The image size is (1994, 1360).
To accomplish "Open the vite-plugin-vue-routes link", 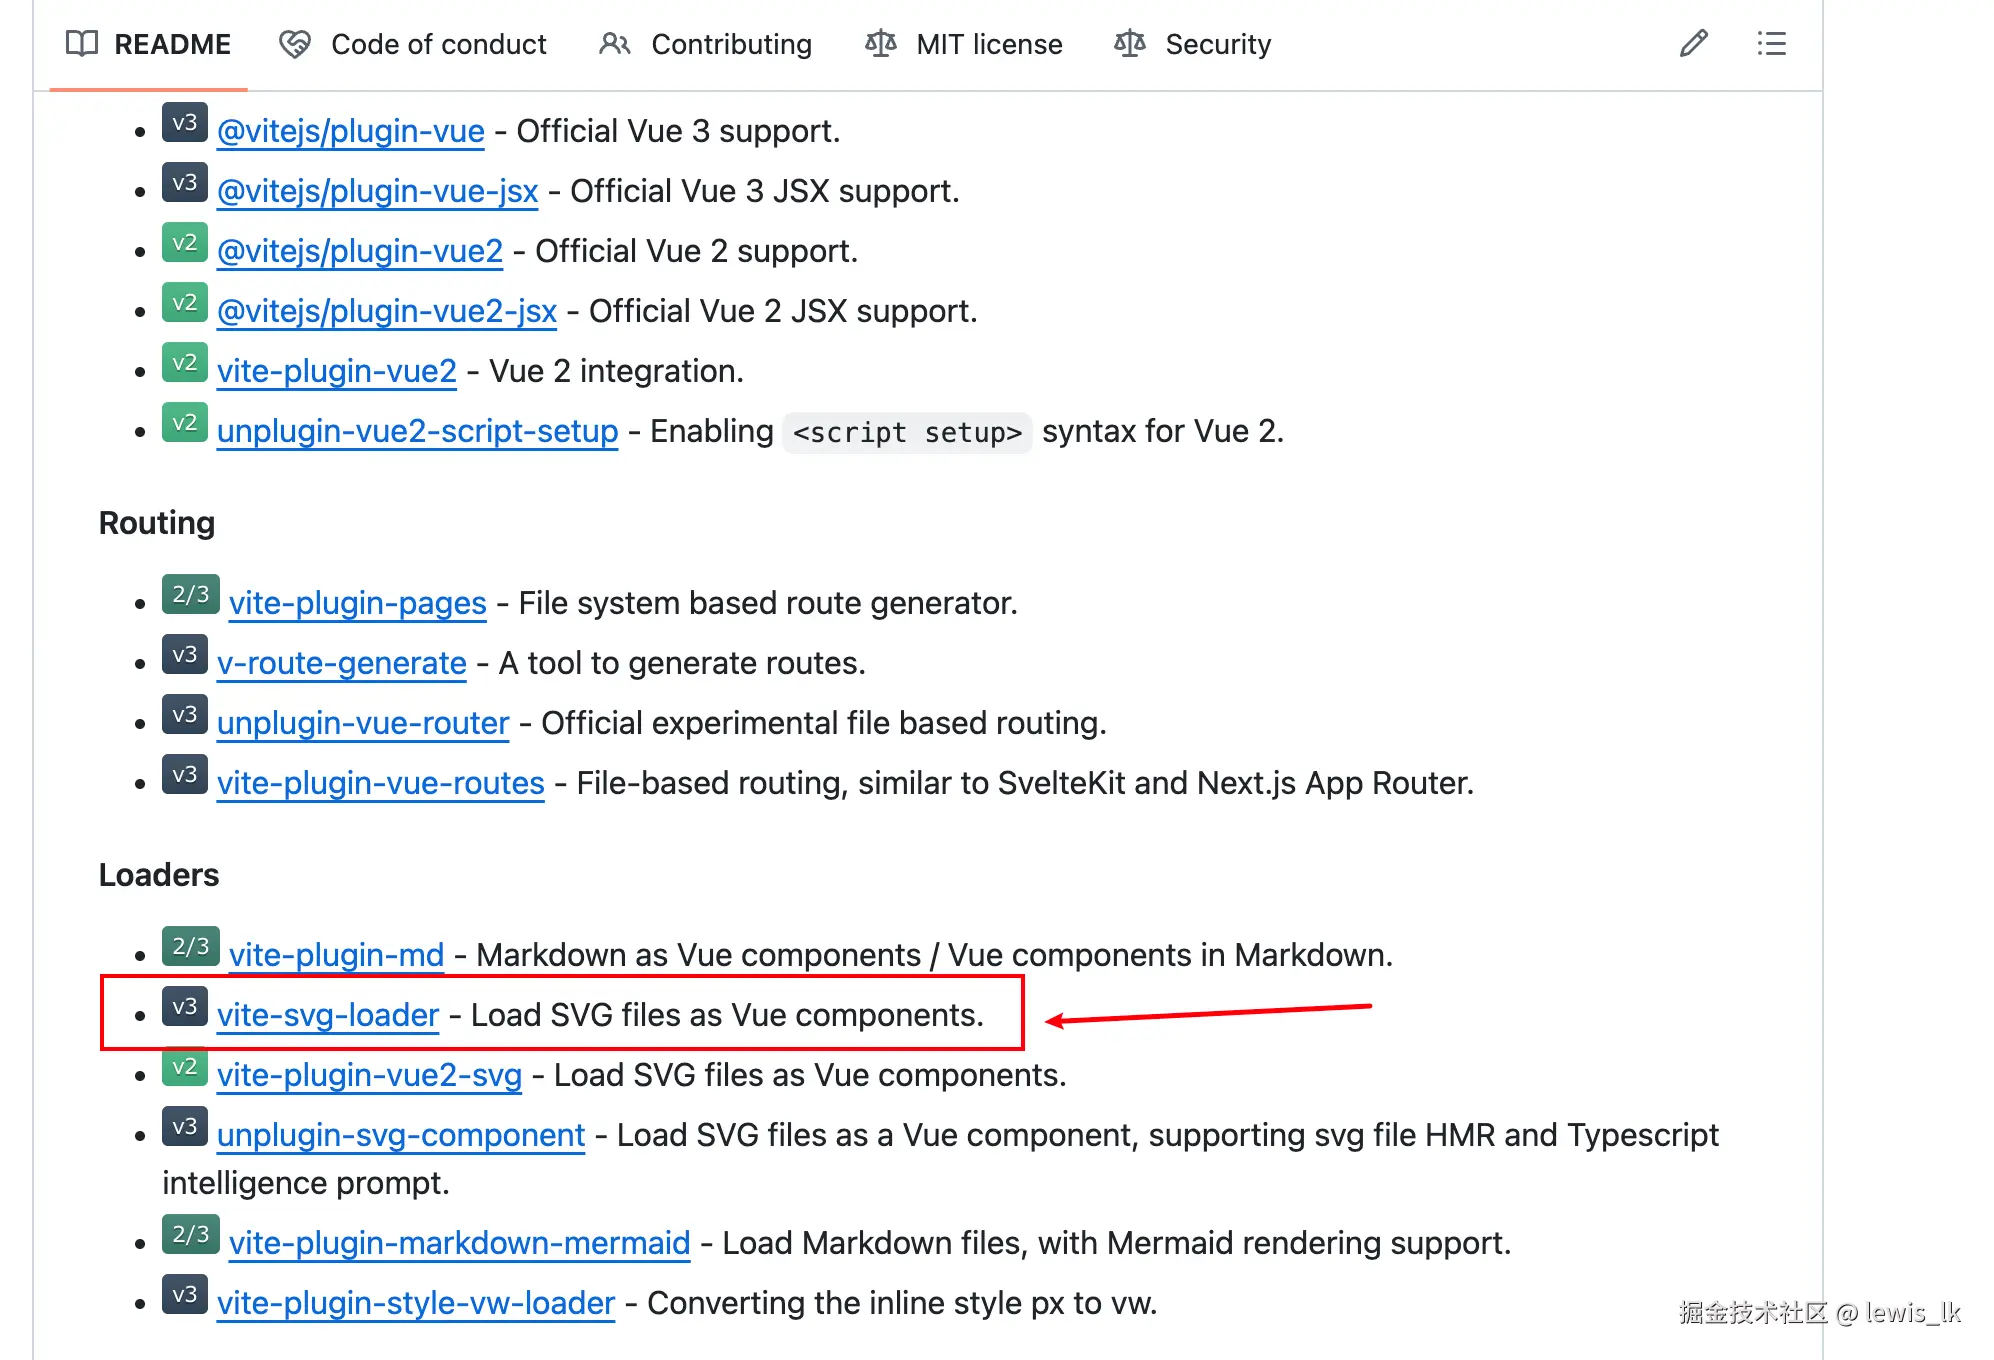I will tap(380, 783).
